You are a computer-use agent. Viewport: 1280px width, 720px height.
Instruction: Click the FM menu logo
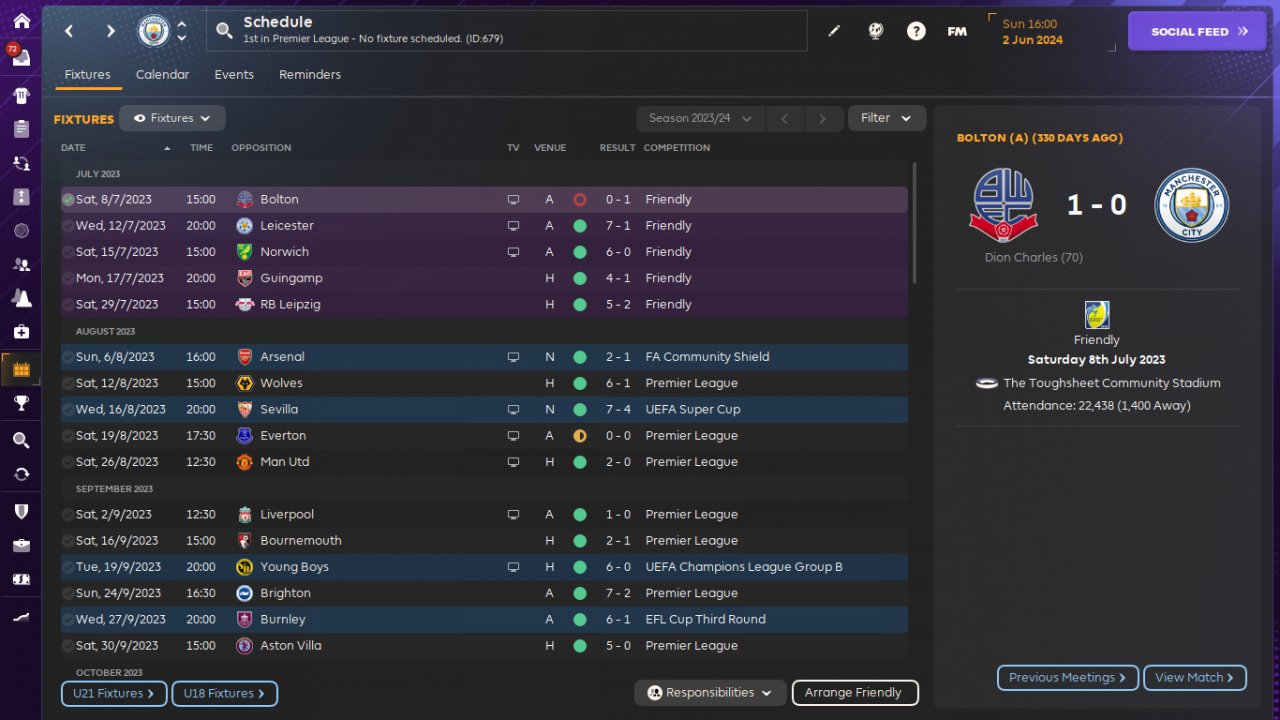point(957,31)
